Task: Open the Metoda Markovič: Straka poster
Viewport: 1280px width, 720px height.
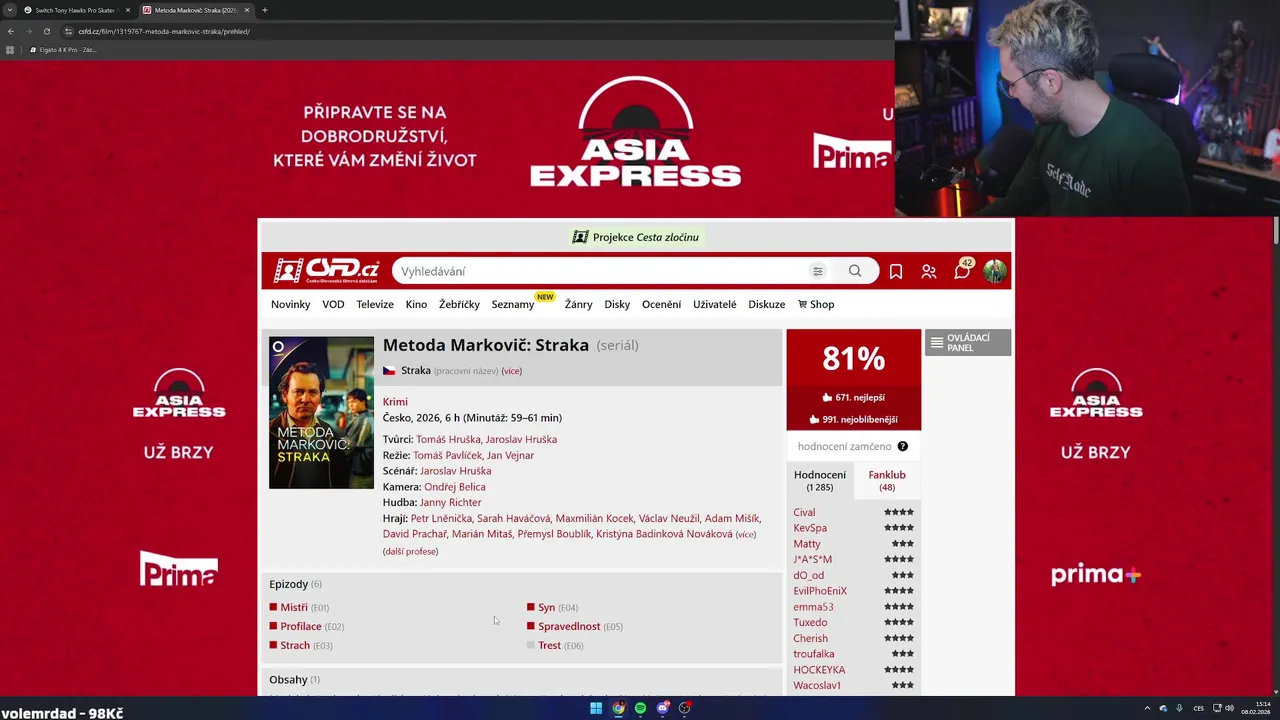Action: (321, 413)
